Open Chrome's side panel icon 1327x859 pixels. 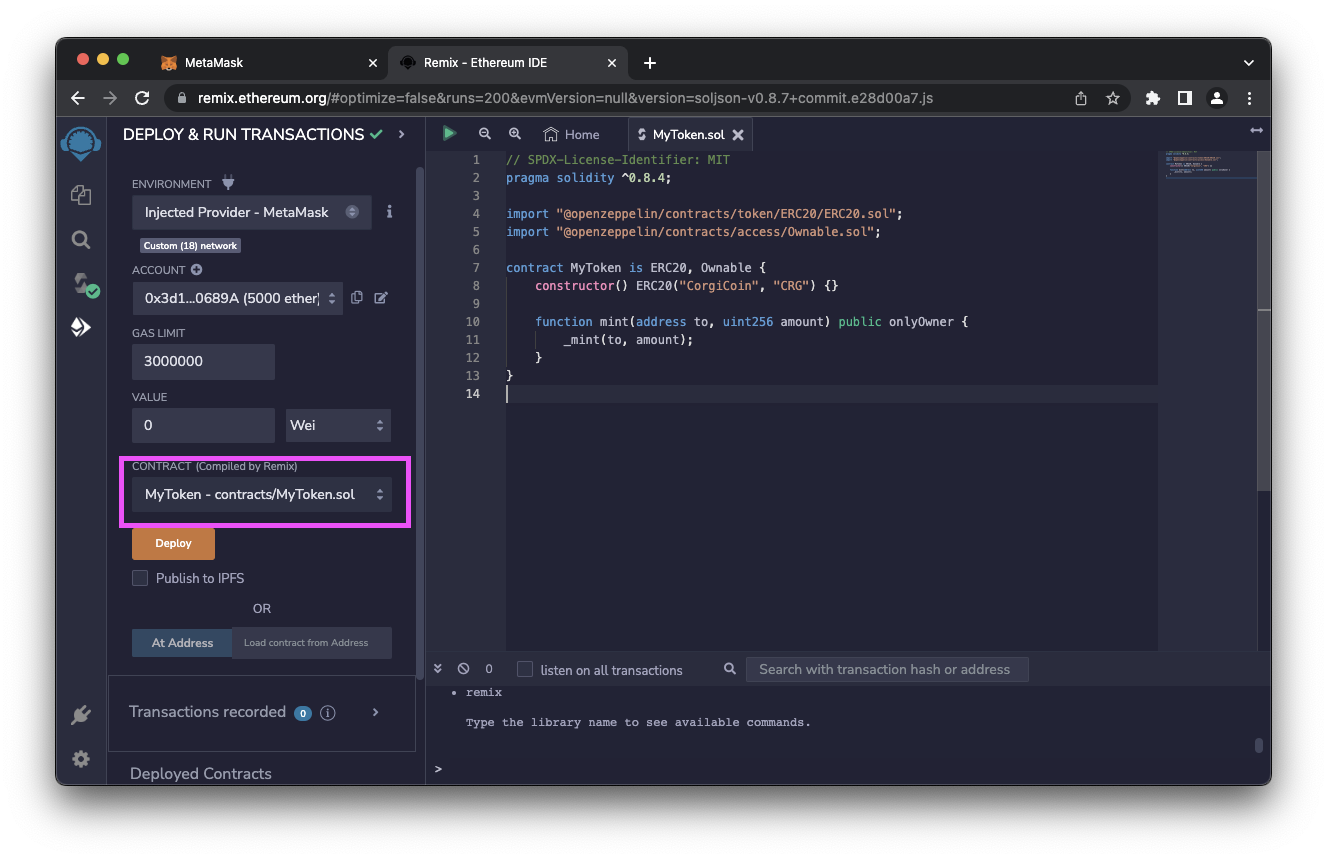point(1185,98)
